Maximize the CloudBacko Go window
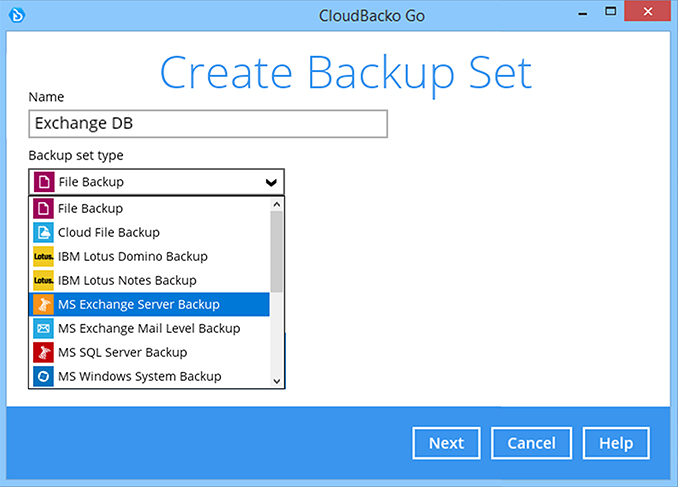Viewport: 678px width, 487px height. (611, 11)
